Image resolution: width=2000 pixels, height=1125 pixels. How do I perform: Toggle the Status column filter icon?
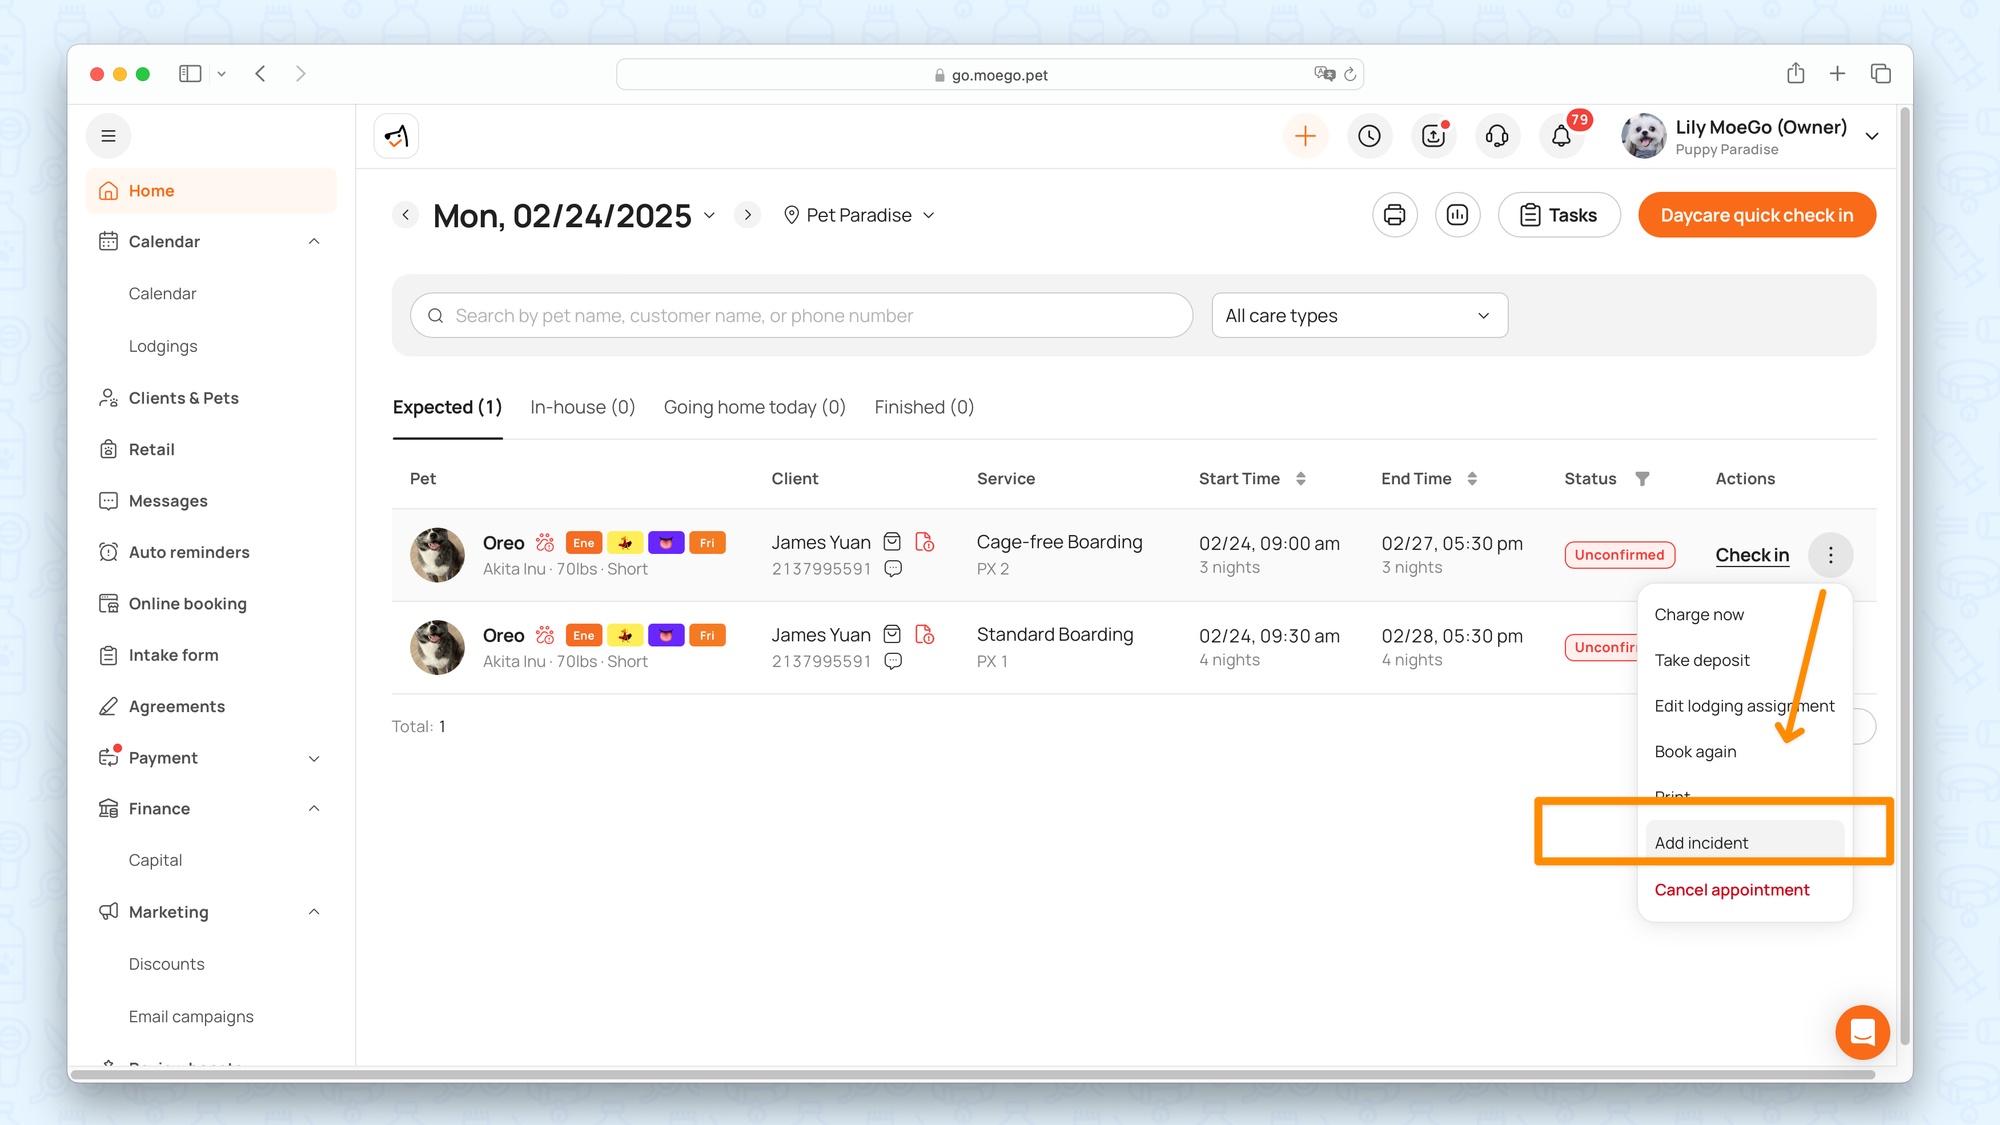pyautogui.click(x=1642, y=479)
